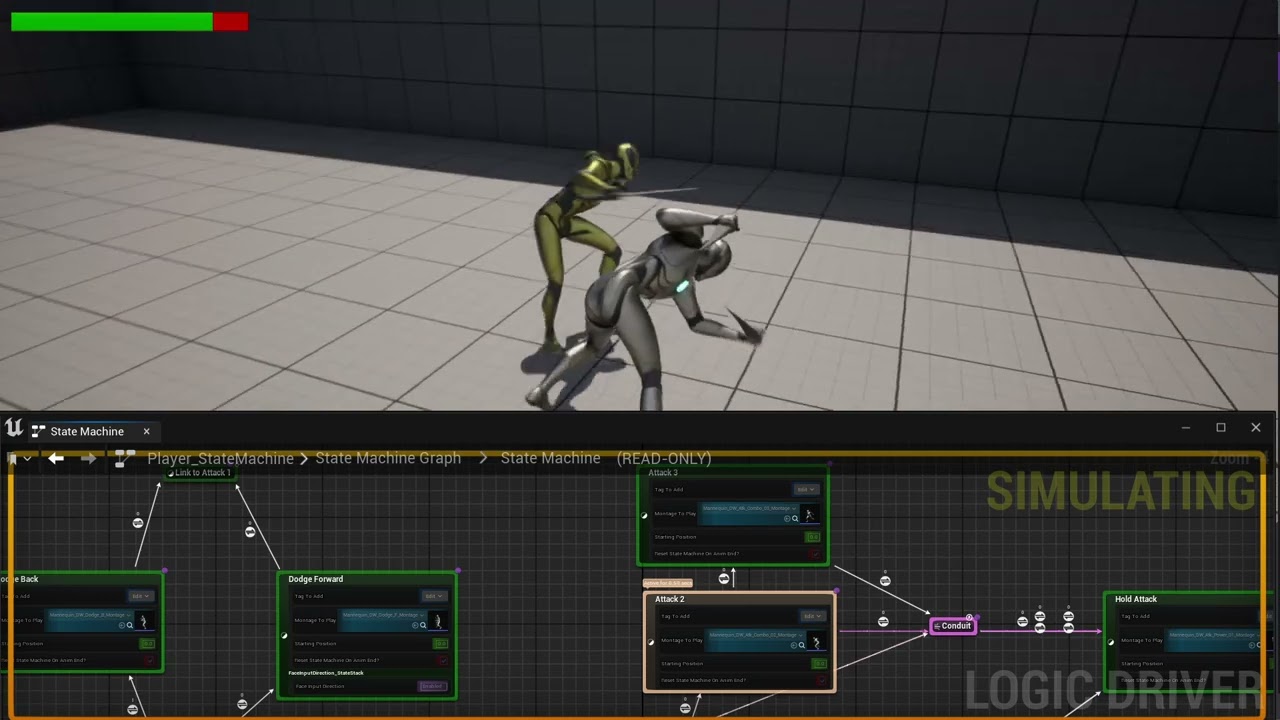
Task: Click the browse magnifier icon in Attack 3
Action: click(x=795, y=518)
